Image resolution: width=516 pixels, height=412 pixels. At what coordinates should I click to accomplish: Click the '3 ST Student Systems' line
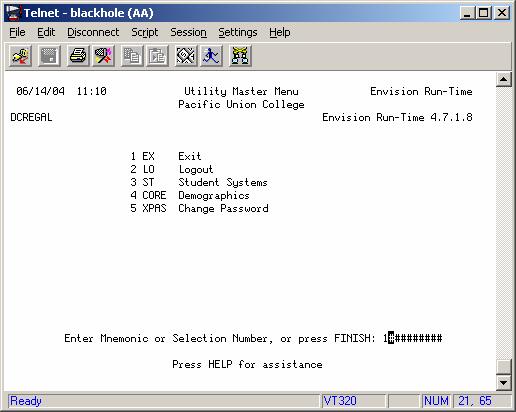(199, 182)
